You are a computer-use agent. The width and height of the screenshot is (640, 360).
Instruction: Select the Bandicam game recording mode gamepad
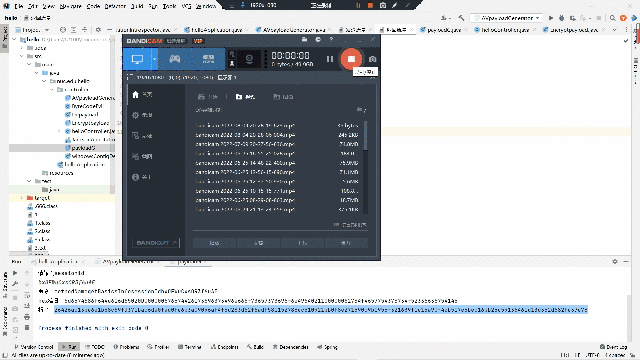(x=175, y=59)
